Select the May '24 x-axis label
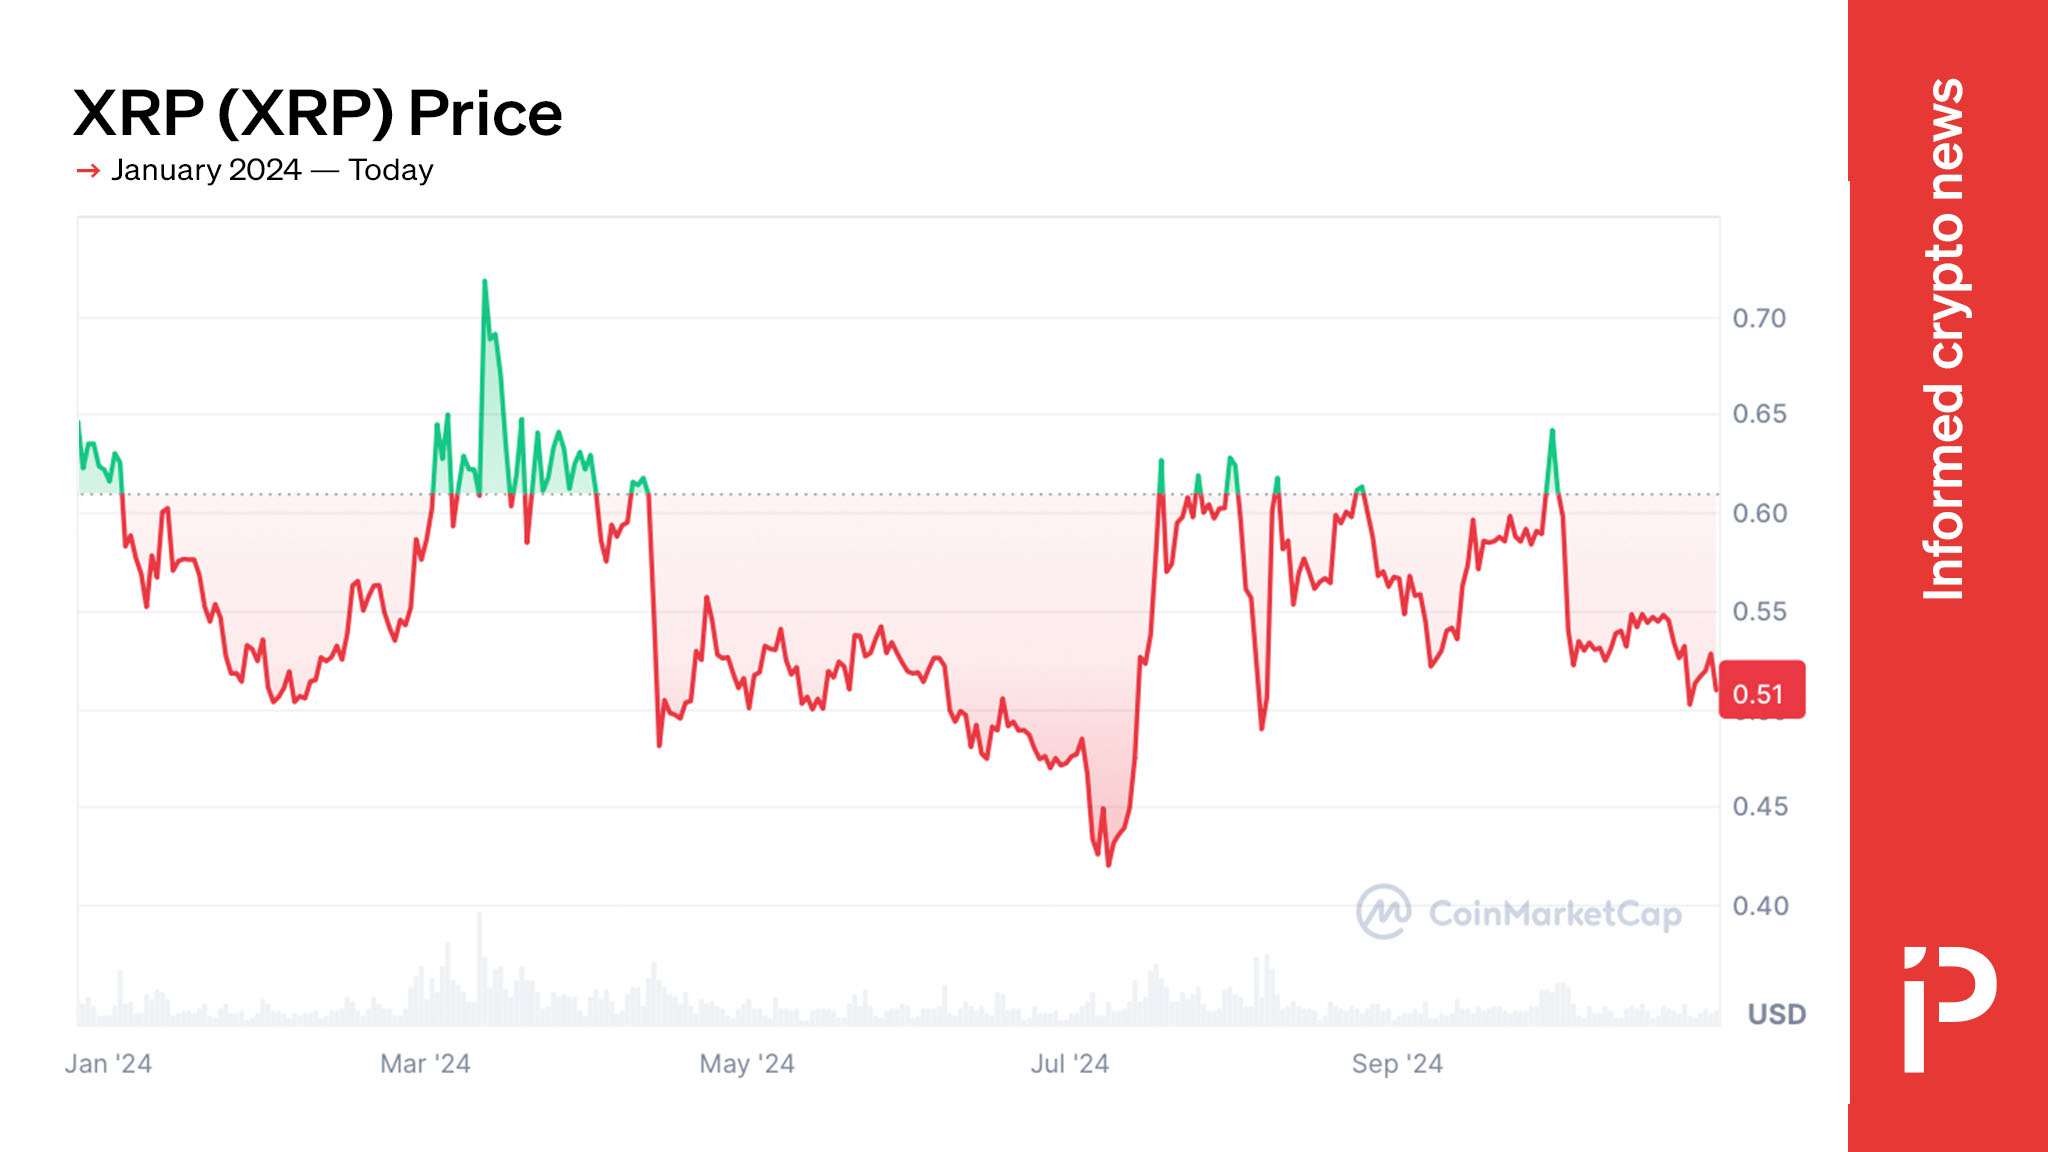Screen dimensions: 2048x1152 click(x=746, y=1063)
